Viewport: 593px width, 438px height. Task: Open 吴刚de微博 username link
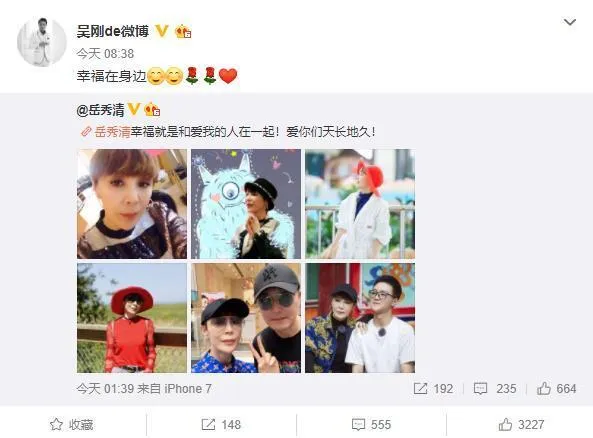(x=113, y=31)
